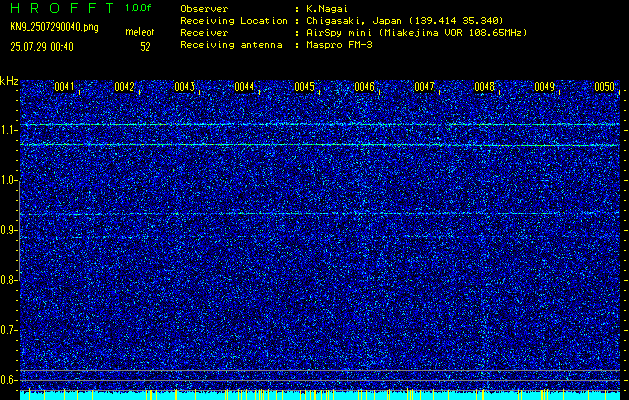Click the 0.7 kHz axis label
Image resolution: width=629 pixels, height=400 pixels.
[8, 330]
